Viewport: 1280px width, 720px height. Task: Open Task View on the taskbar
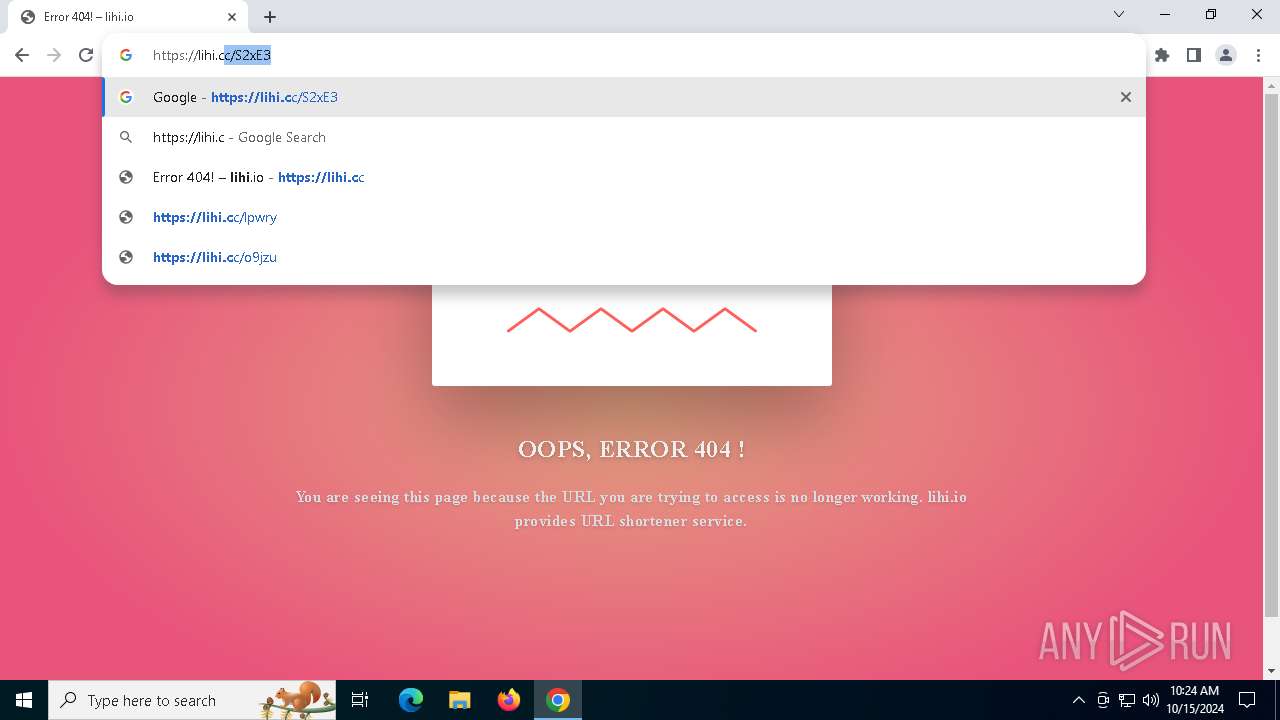pyautogui.click(x=360, y=700)
